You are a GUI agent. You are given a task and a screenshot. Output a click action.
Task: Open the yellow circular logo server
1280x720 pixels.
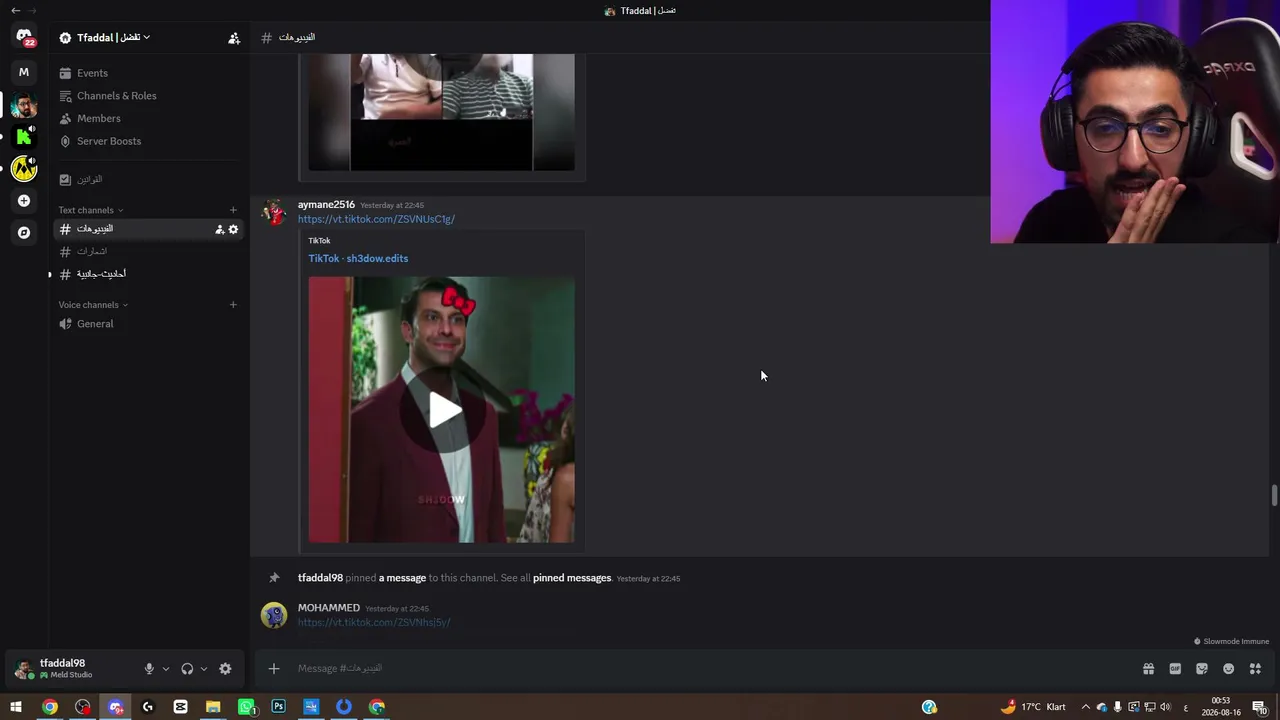[x=24, y=169]
